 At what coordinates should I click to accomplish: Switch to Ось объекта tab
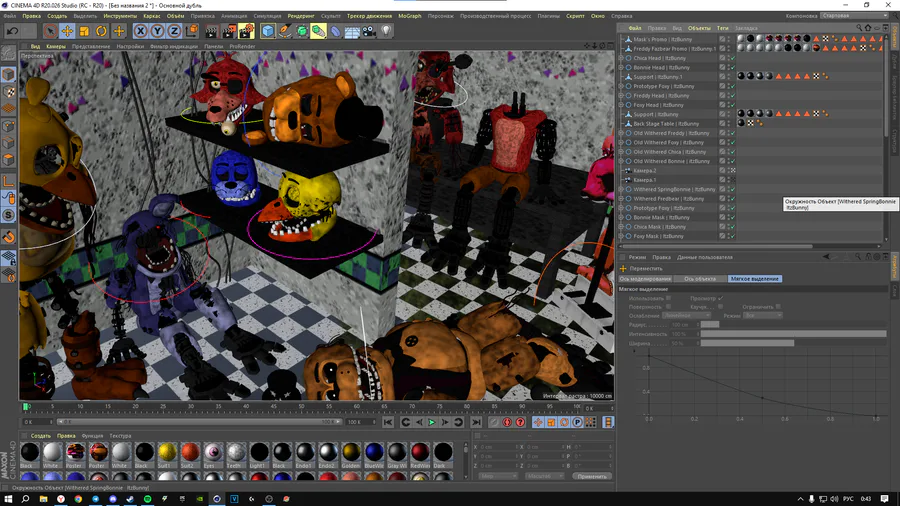pos(700,279)
